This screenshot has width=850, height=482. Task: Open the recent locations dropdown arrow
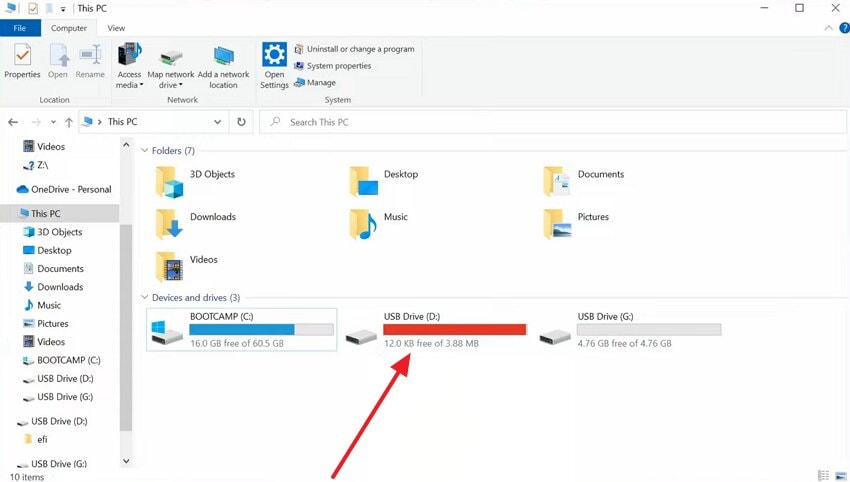pos(53,122)
